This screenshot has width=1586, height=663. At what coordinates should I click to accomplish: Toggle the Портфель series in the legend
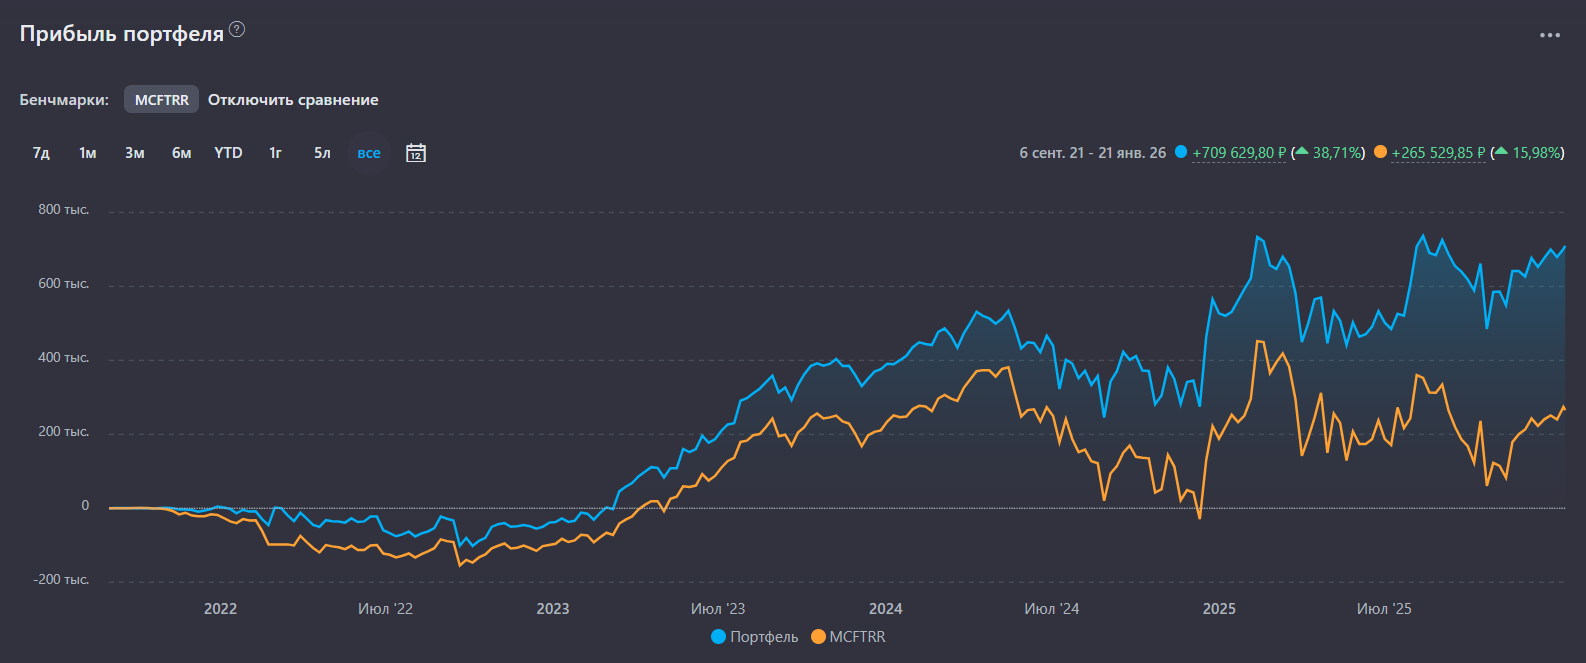point(755,637)
